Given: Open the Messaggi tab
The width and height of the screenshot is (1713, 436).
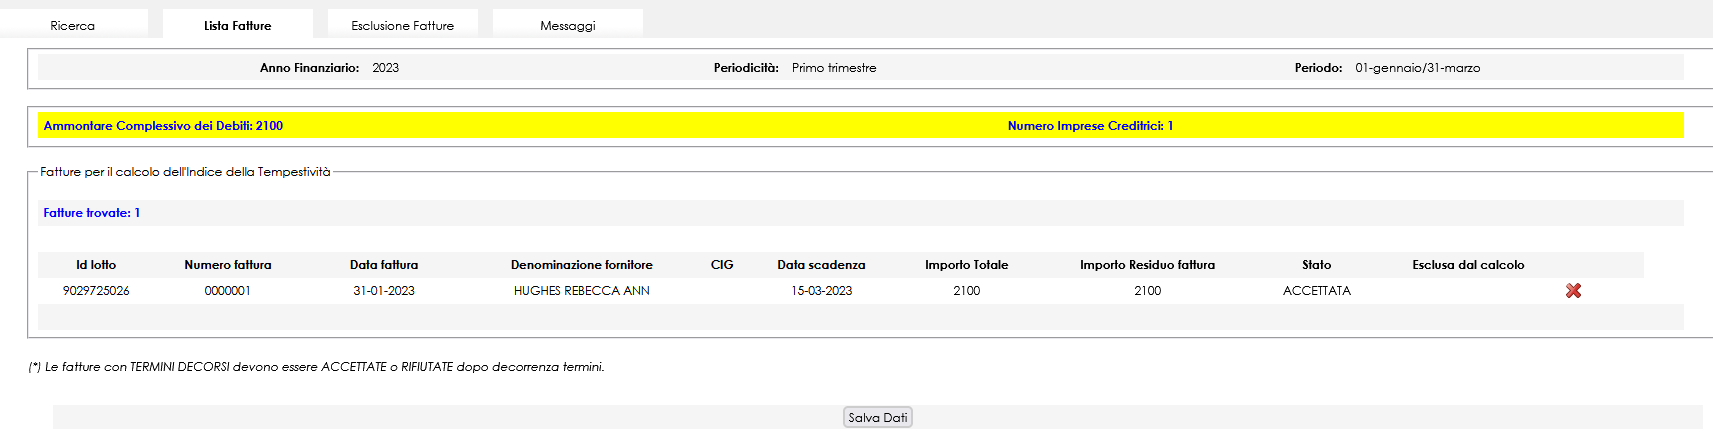Looking at the screenshot, I should pyautogui.click(x=567, y=25).
